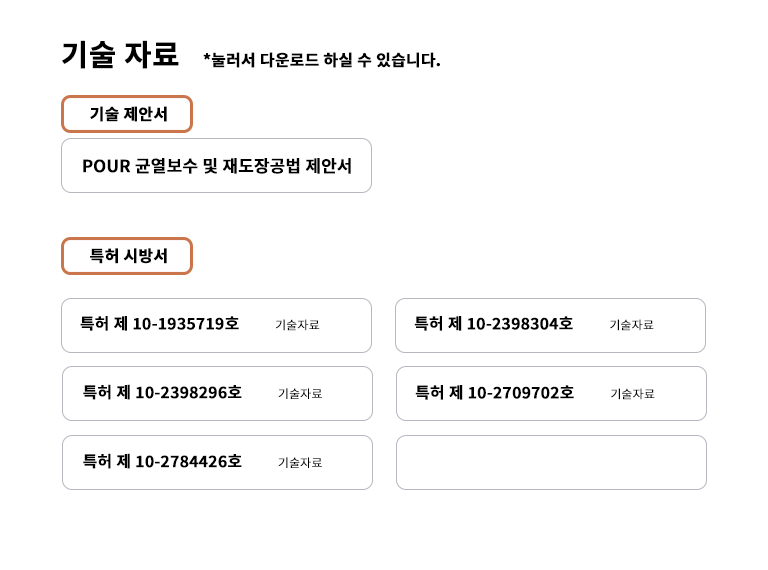Click the 기술 자료 page heading

(120, 54)
